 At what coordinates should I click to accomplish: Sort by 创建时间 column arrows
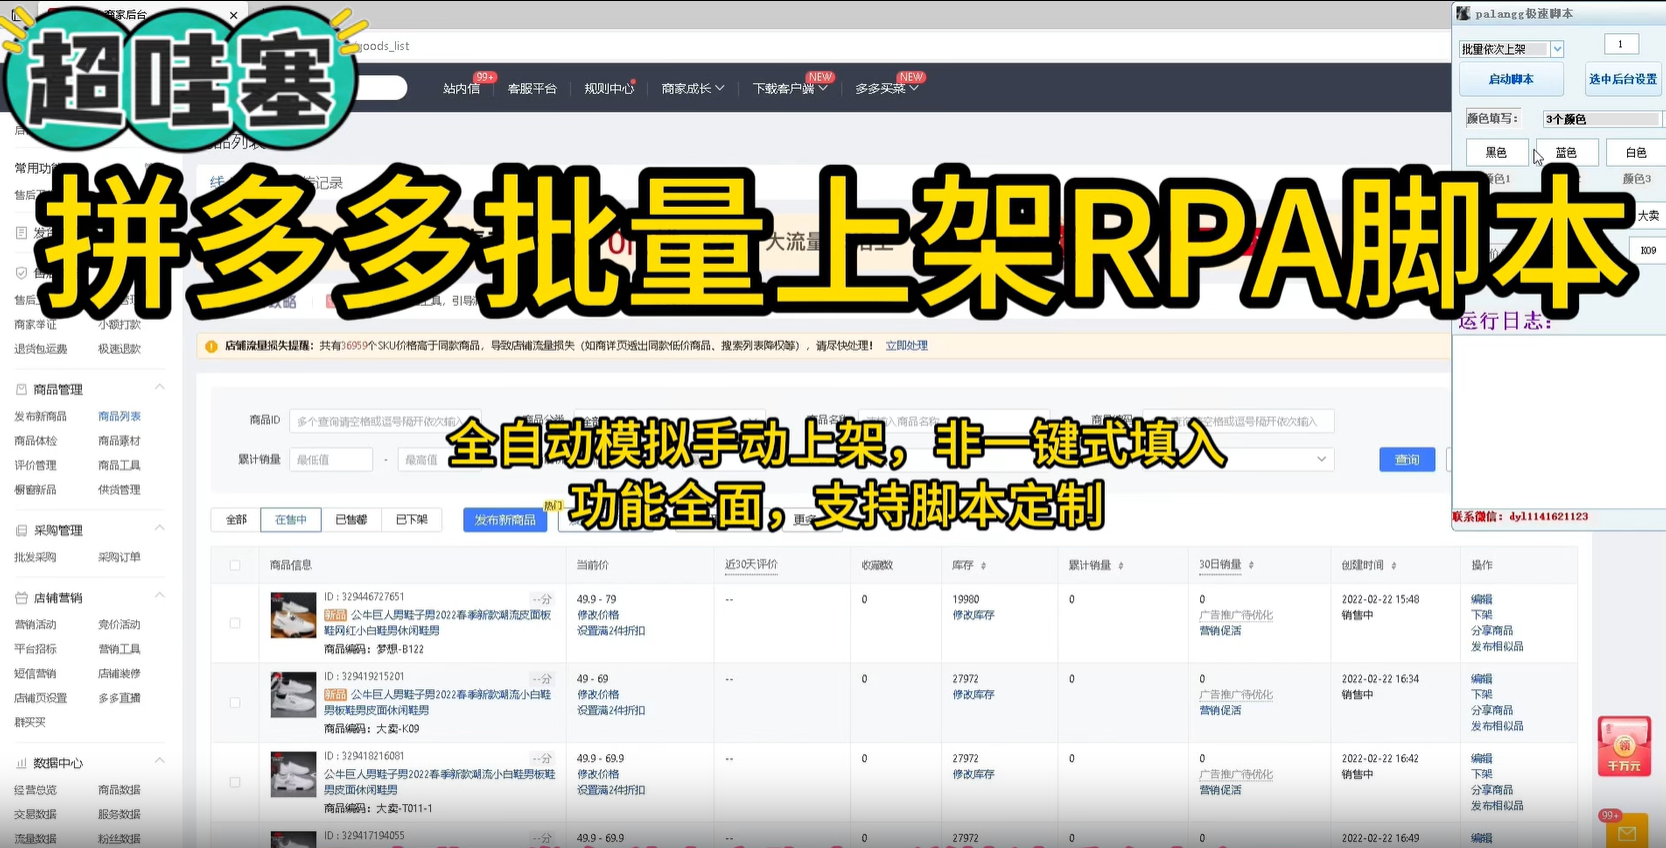tap(1393, 566)
